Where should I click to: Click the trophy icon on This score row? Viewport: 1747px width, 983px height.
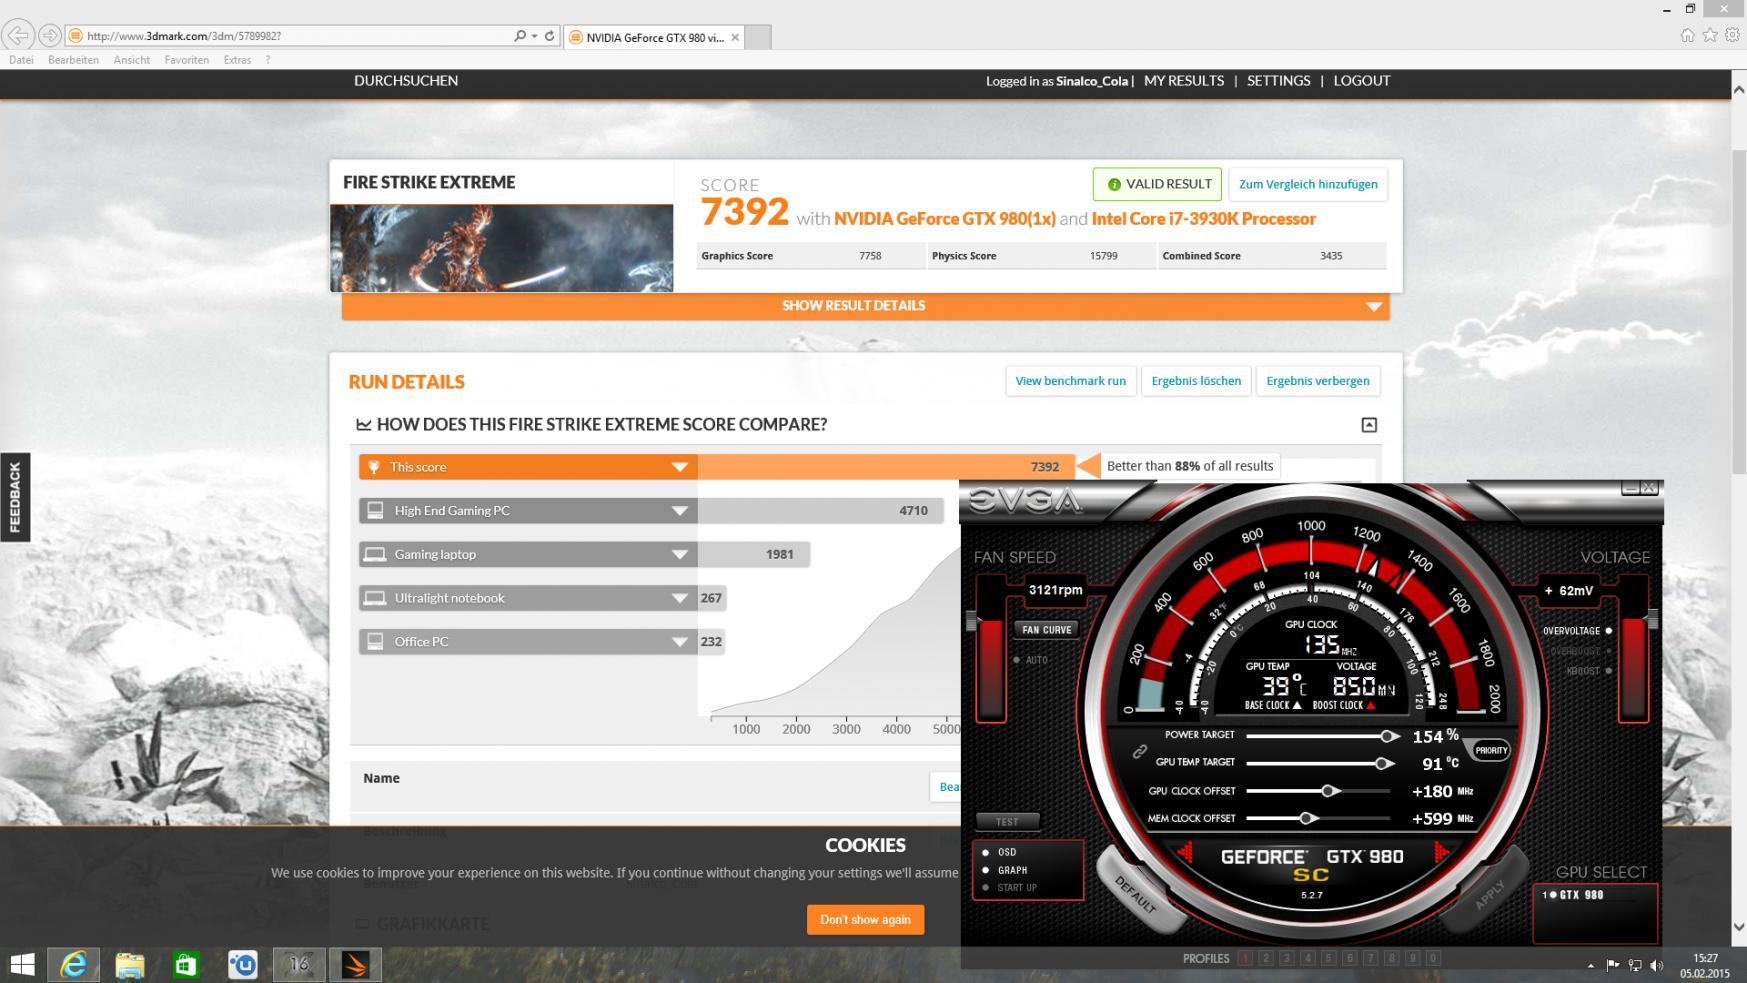pos(374,467)
